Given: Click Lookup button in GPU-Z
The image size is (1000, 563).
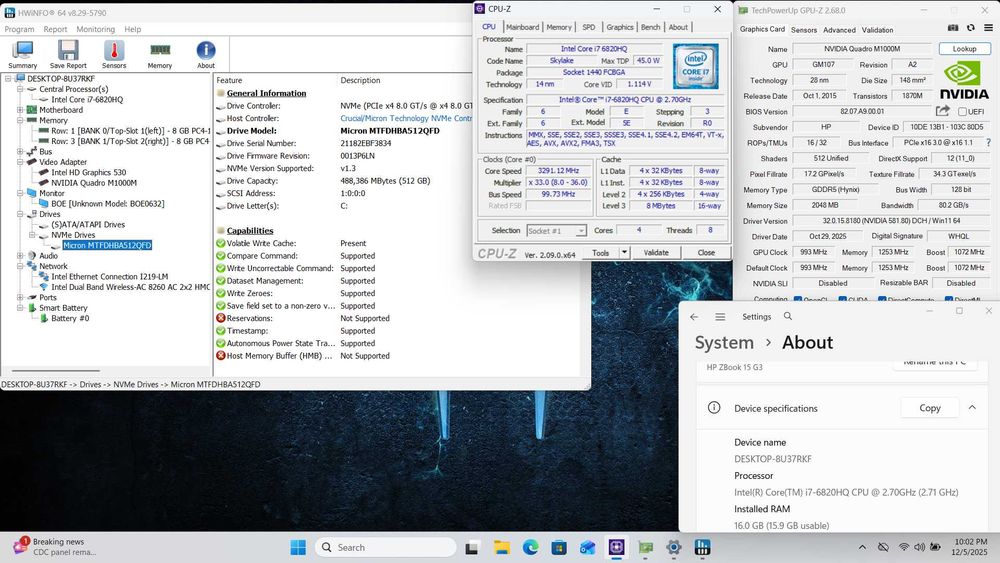Looking at the screenshot, I should tap(964, 48).
